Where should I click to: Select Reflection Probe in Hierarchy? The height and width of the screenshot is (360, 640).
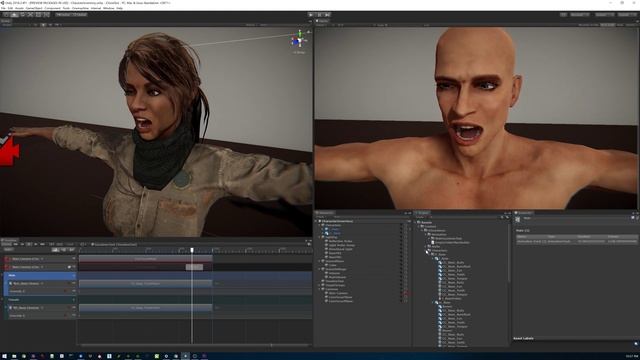click(340, 241)
